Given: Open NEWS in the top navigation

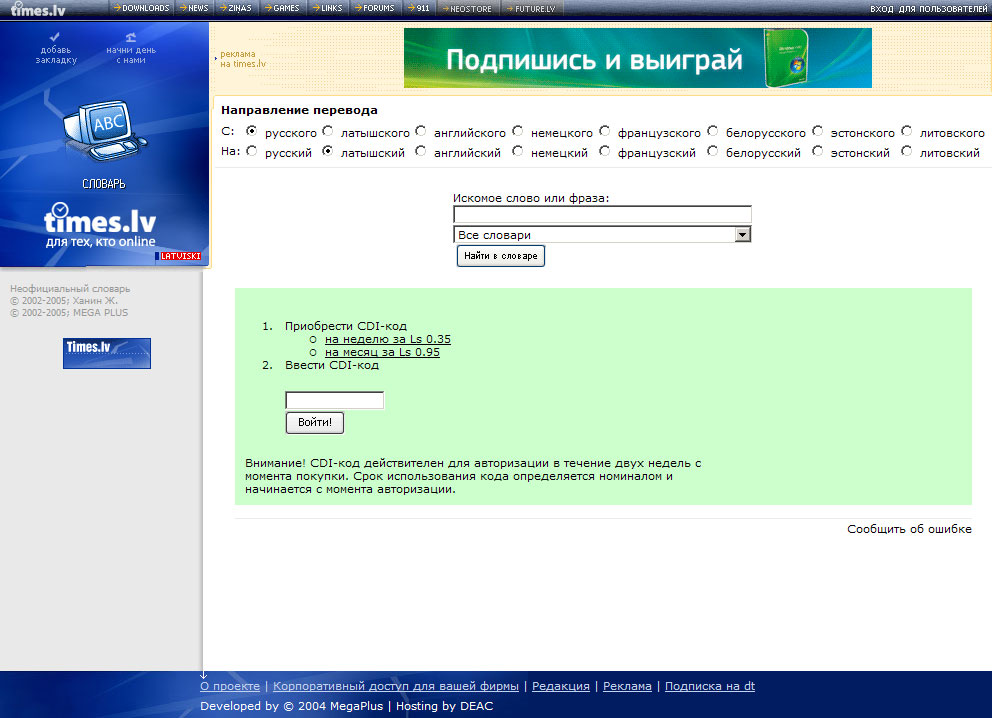Looking at the screenshot, I should [194, 8].
